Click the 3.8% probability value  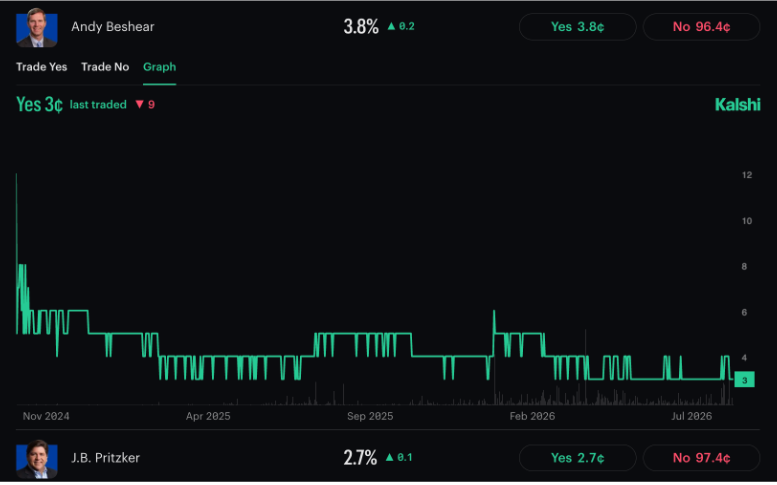[x=361, y=27]
